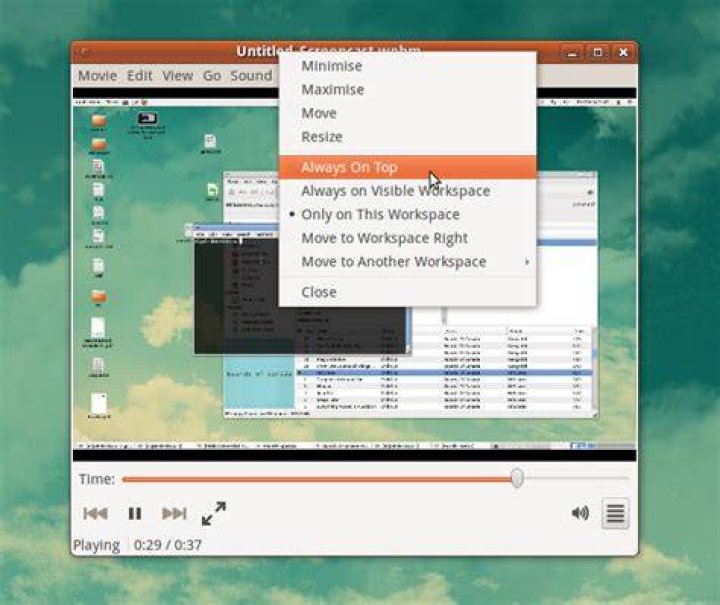Viewport: 720px width, 605px height.
Task: Choose Minimise in the context menu
Action: tap(407, 66)
